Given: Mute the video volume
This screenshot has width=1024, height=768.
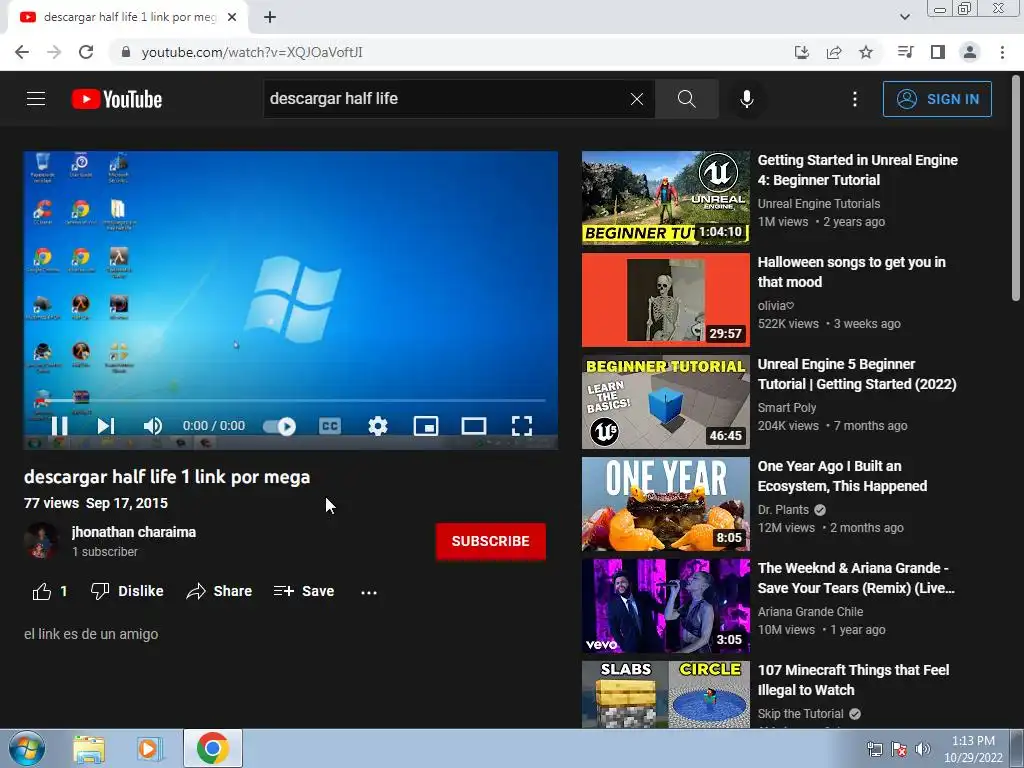Looking at the screenshot, I should tap(153, 426).
